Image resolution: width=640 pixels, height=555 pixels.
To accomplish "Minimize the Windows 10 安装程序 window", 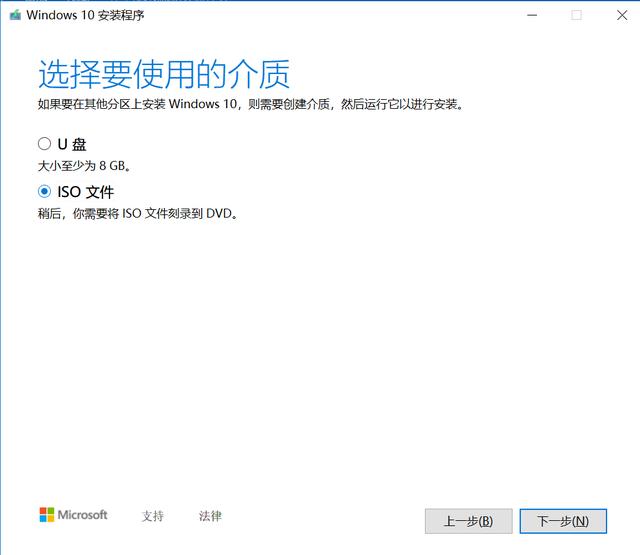I will (532, 16).
